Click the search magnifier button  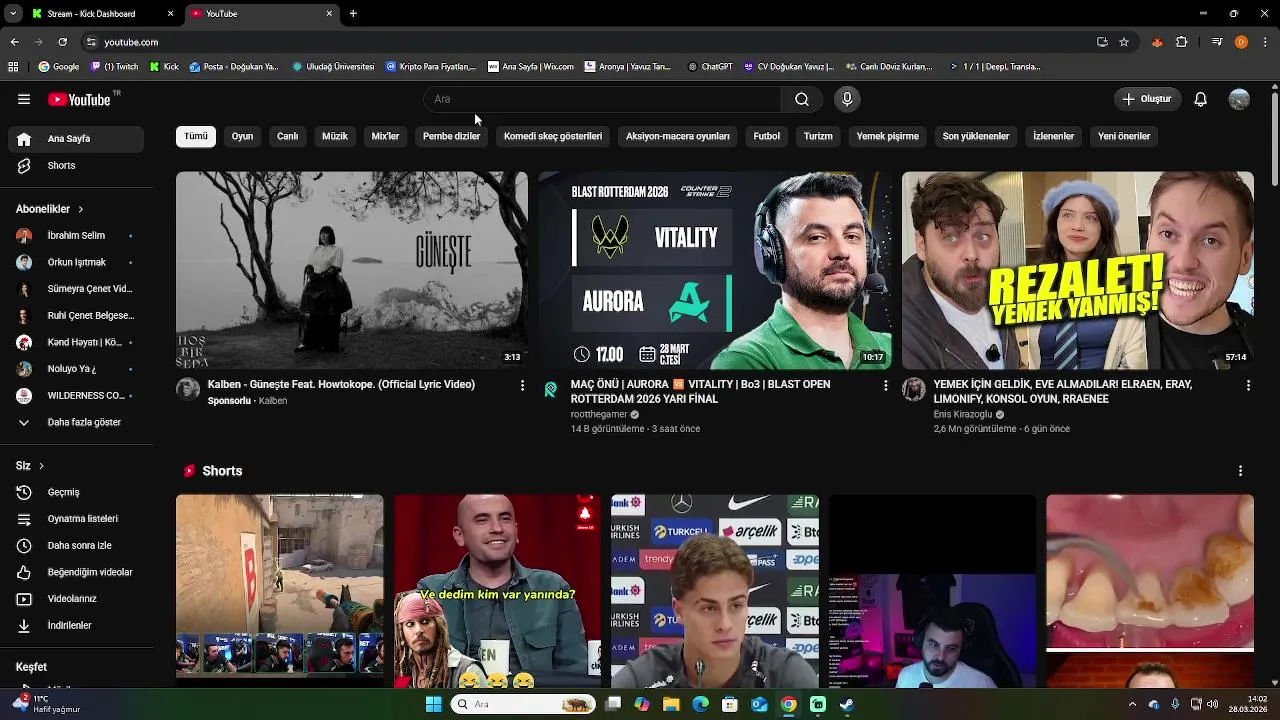[802, 99]
